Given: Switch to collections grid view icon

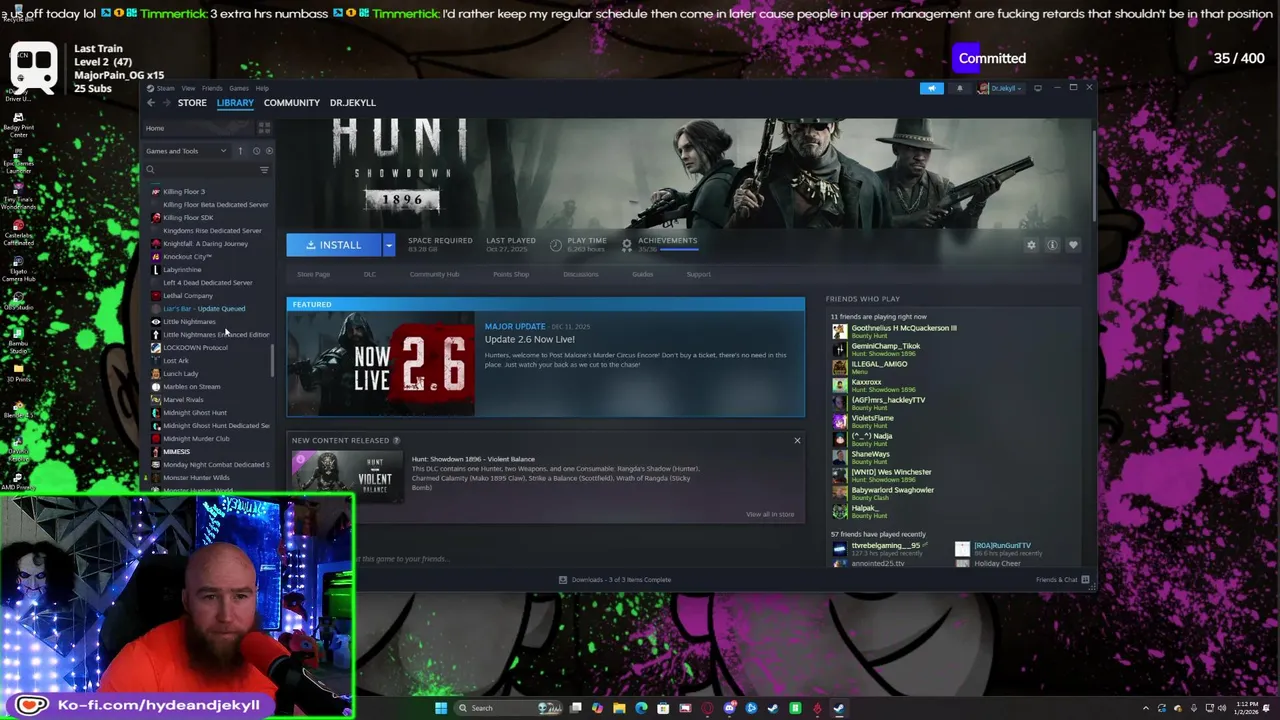Looking at the screenshot, I should click(264, 128).
